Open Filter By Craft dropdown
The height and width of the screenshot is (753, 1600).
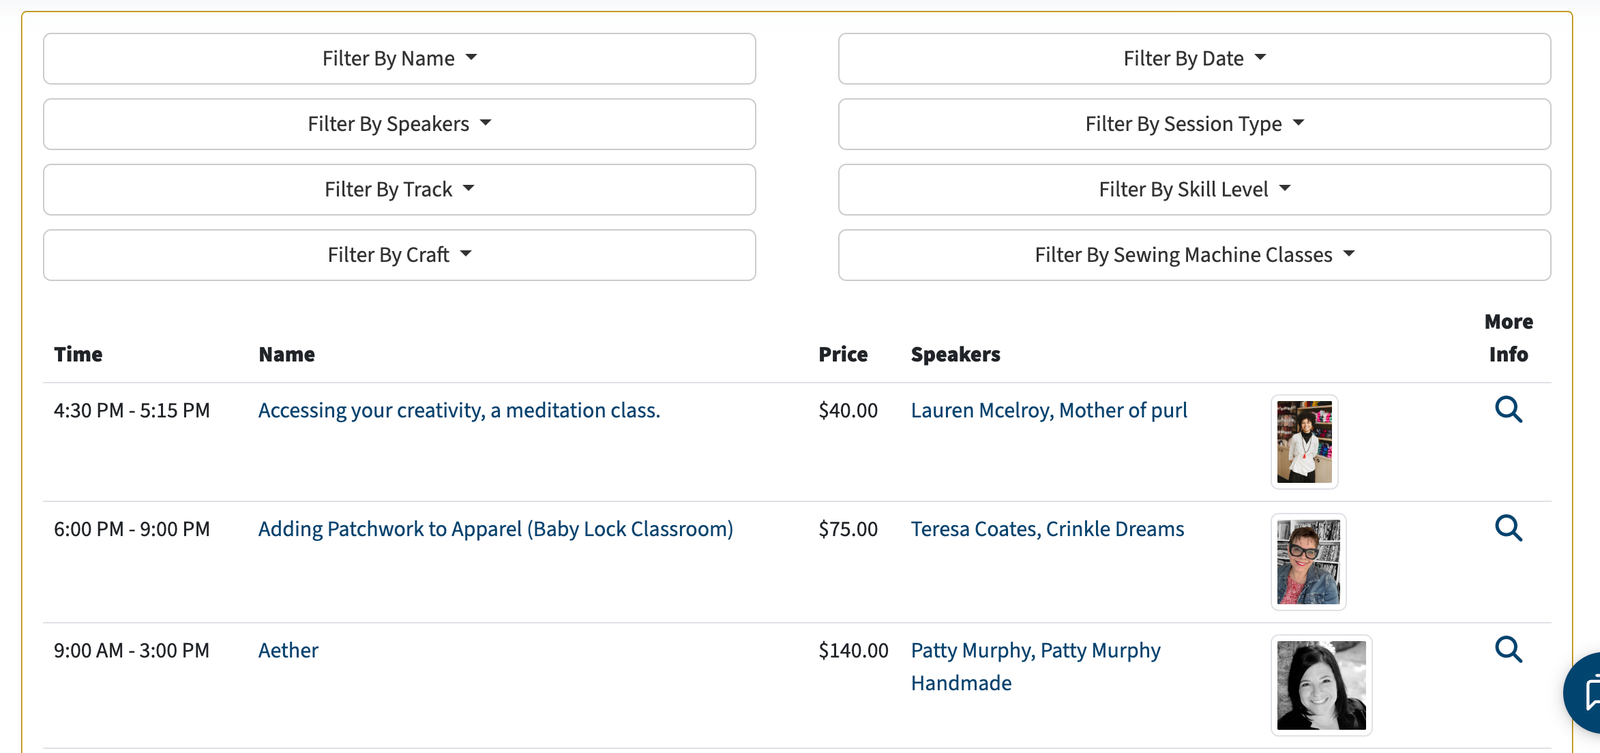[399, 255]
